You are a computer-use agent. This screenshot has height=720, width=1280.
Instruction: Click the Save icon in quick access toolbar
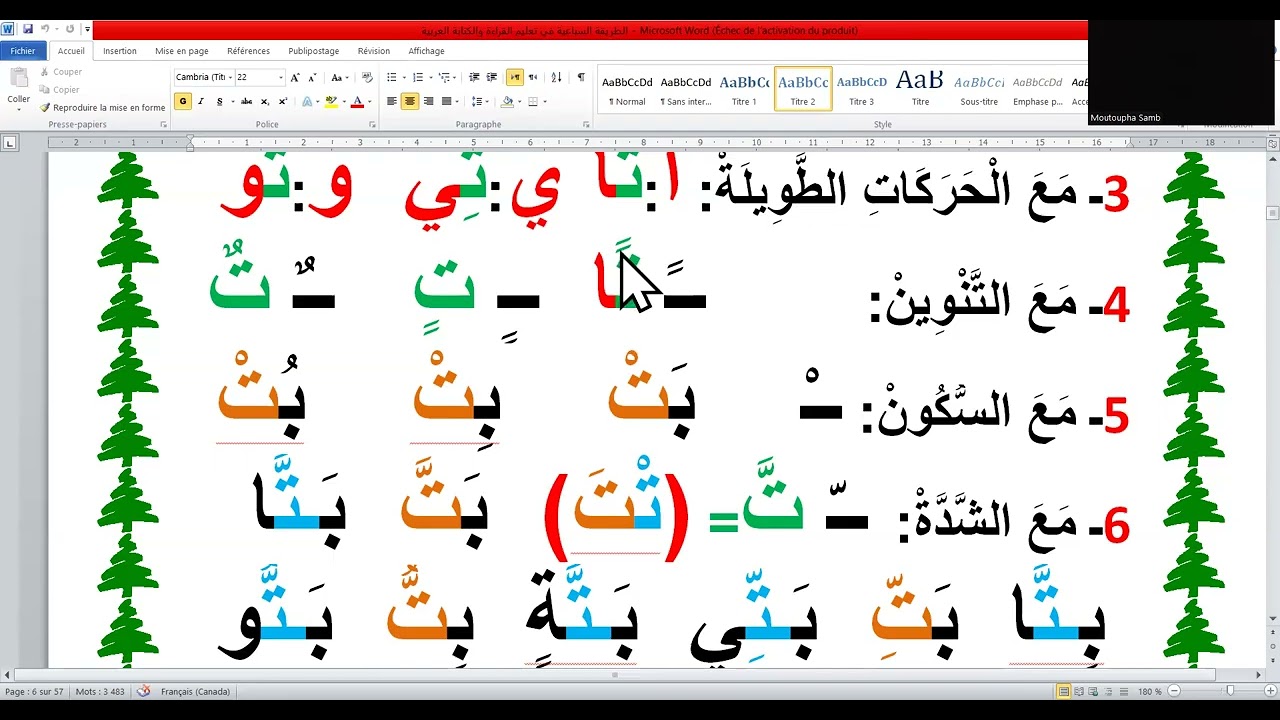coord(27,29)
